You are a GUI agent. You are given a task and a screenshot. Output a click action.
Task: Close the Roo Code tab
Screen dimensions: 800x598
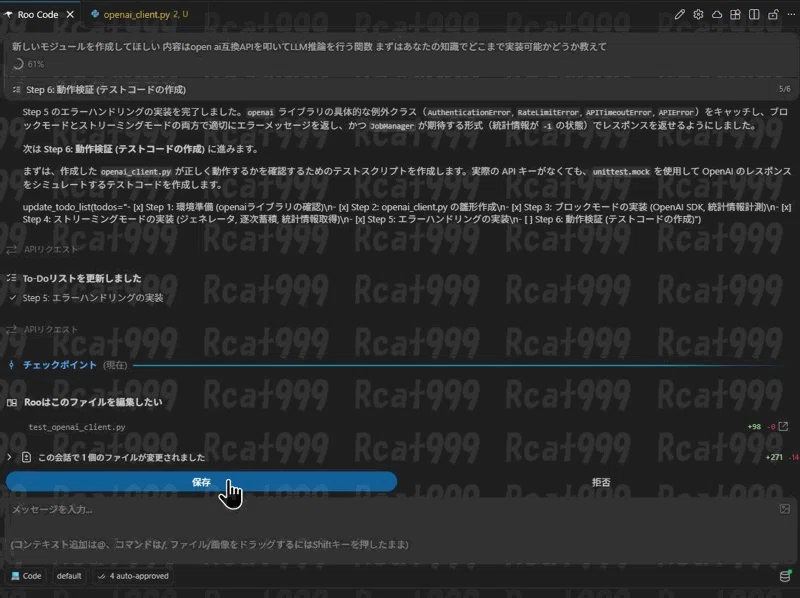tap(70, 14)
